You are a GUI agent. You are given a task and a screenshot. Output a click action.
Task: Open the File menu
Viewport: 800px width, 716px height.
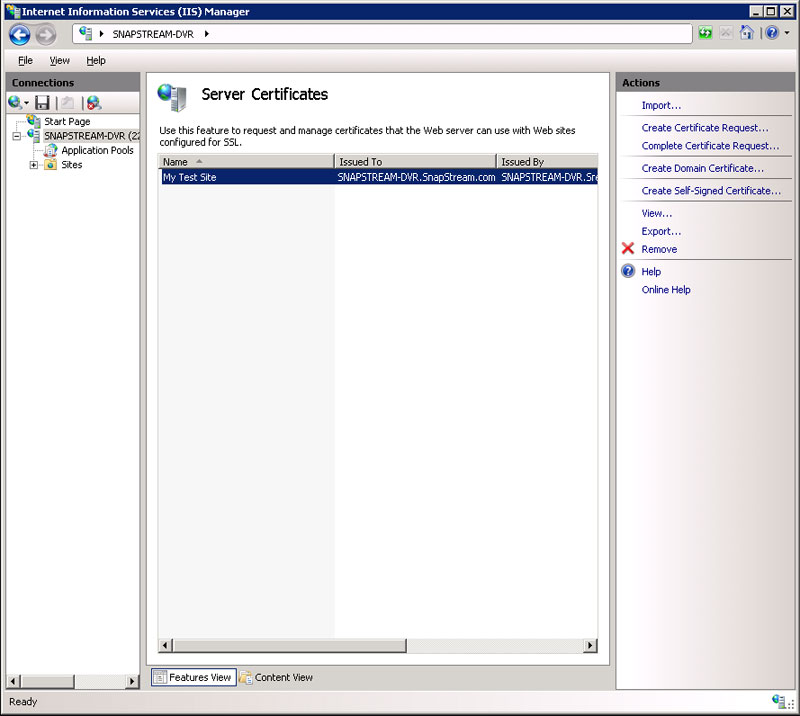point(25,61)
